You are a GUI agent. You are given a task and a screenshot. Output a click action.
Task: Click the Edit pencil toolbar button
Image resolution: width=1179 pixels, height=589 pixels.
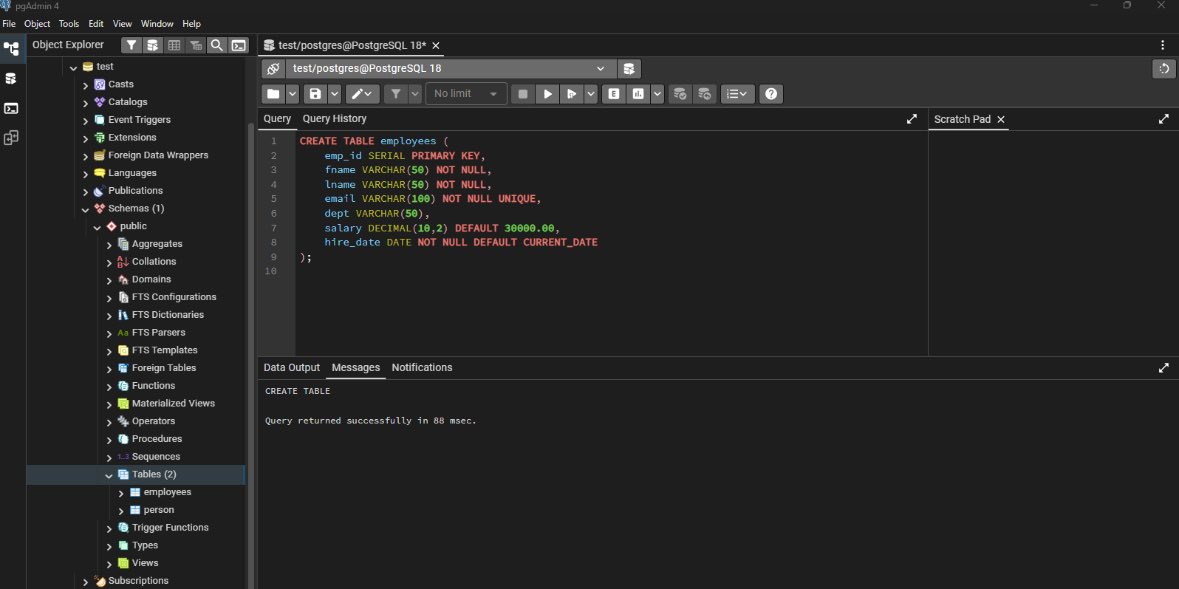[362, 94]
